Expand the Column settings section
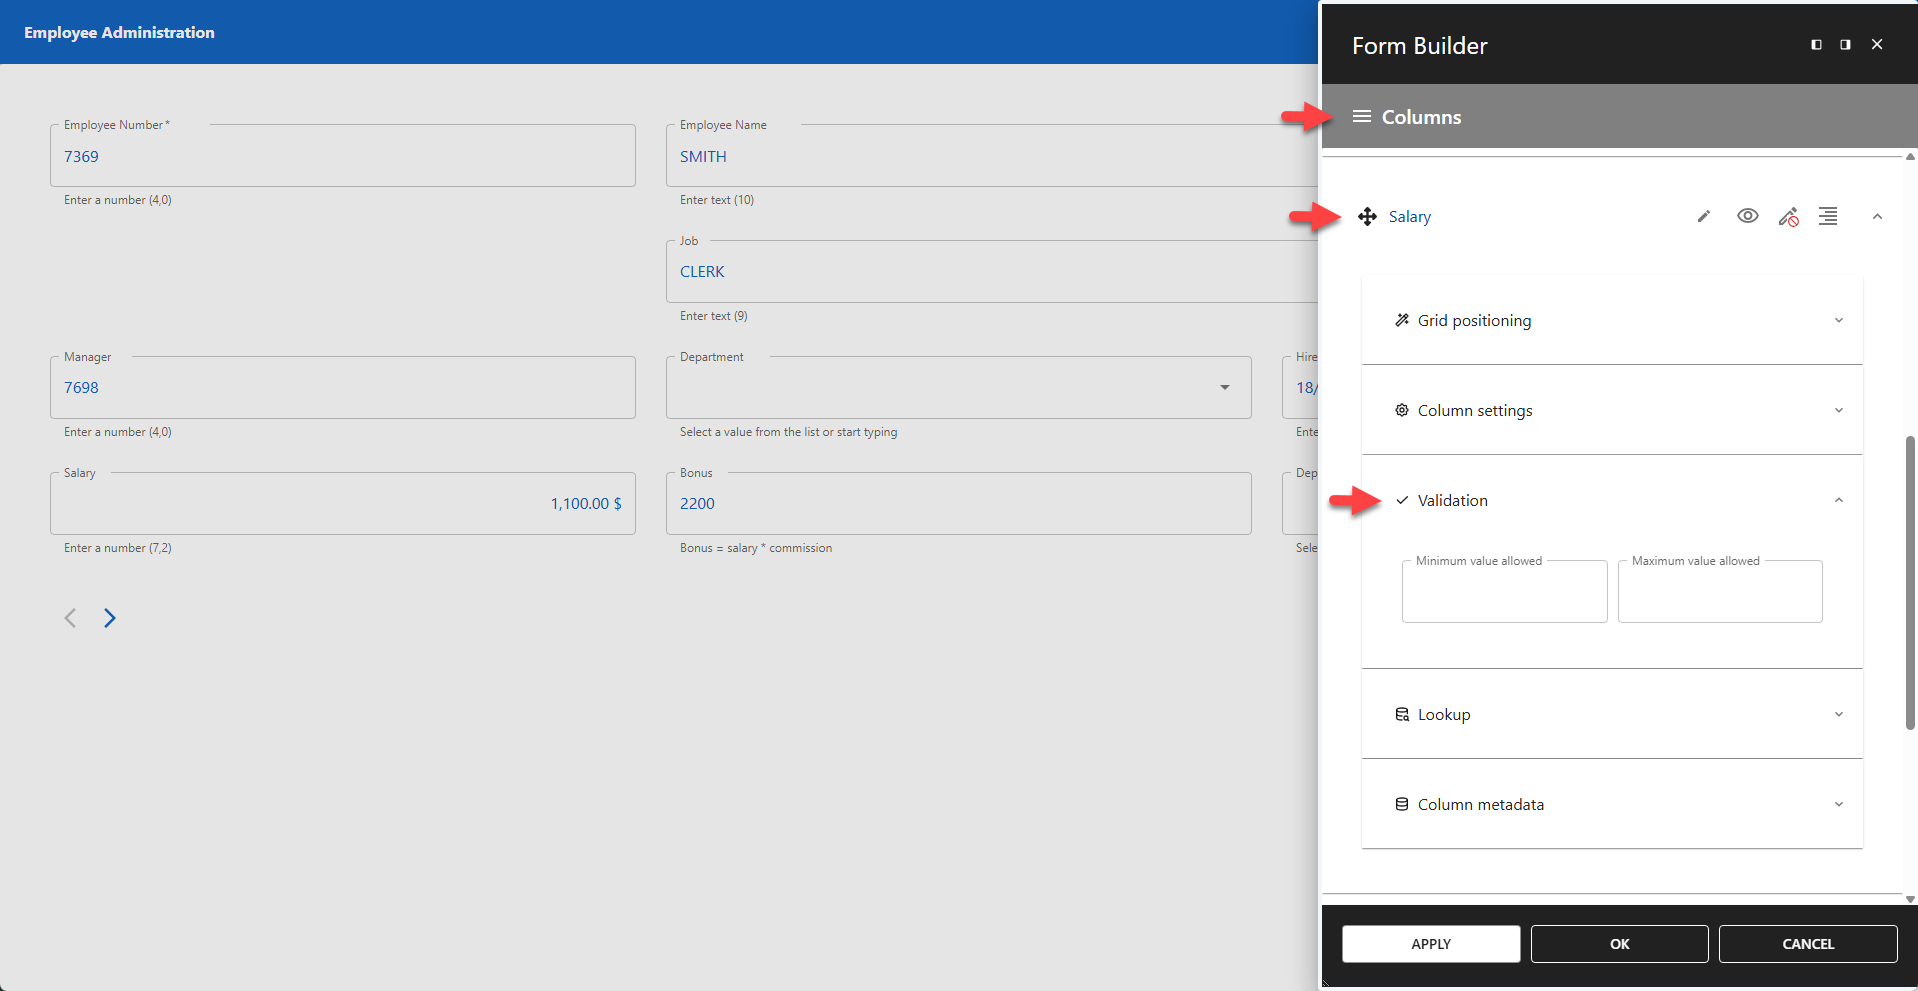1918x991 pixels. point(1838,410)
